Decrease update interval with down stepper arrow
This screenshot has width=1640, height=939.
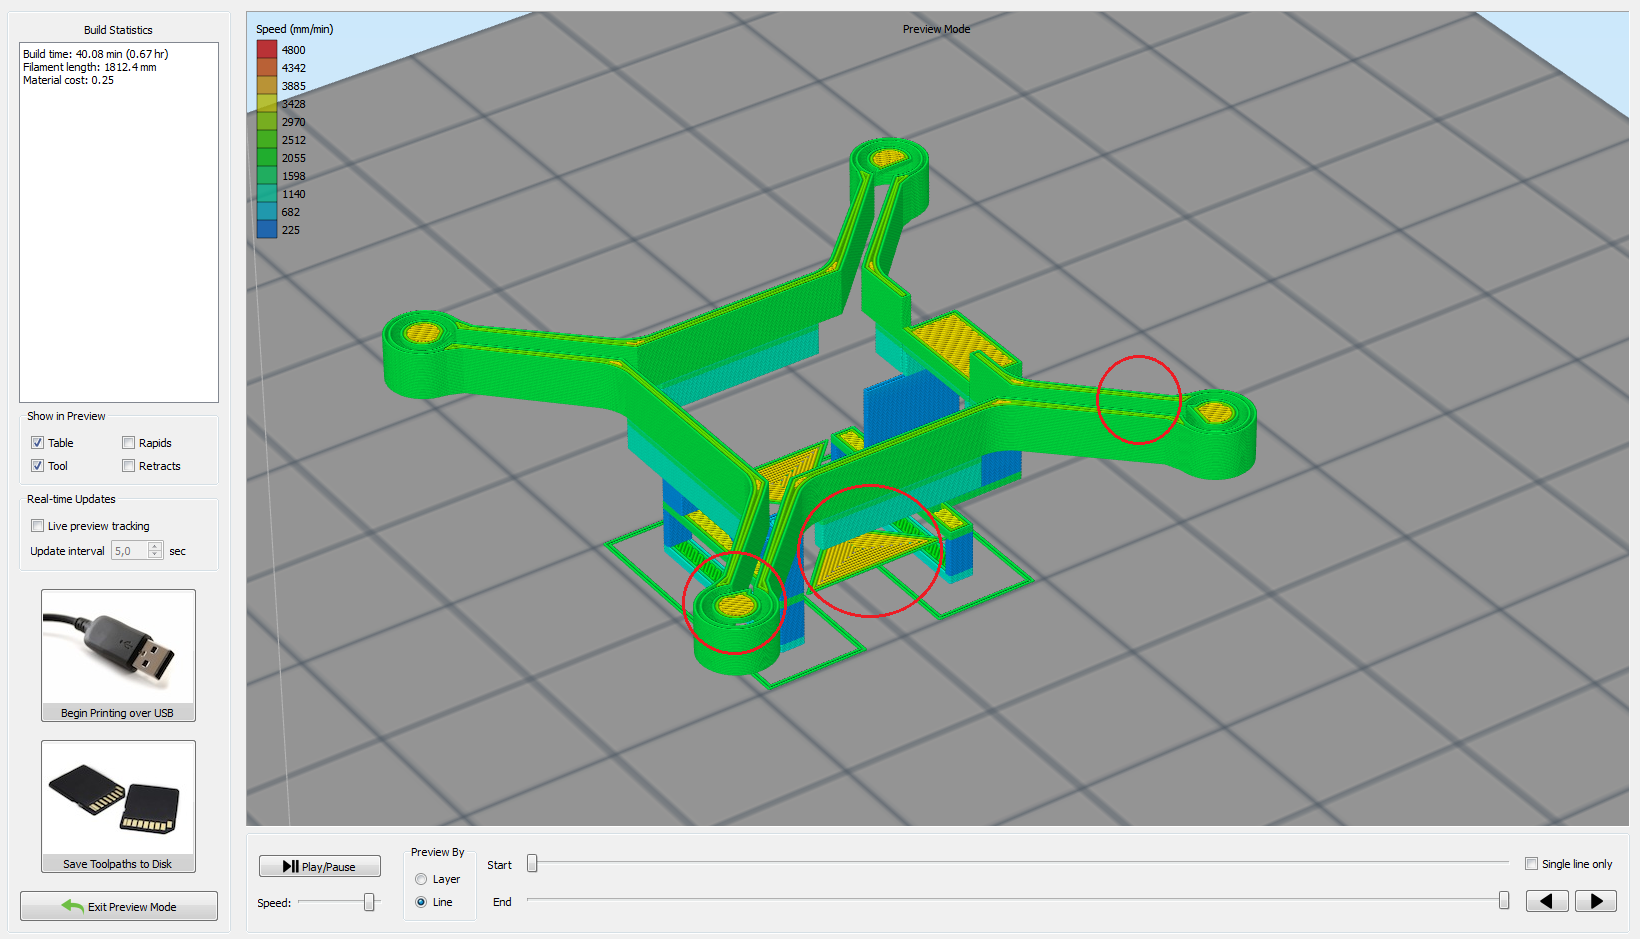coord(155,555)
